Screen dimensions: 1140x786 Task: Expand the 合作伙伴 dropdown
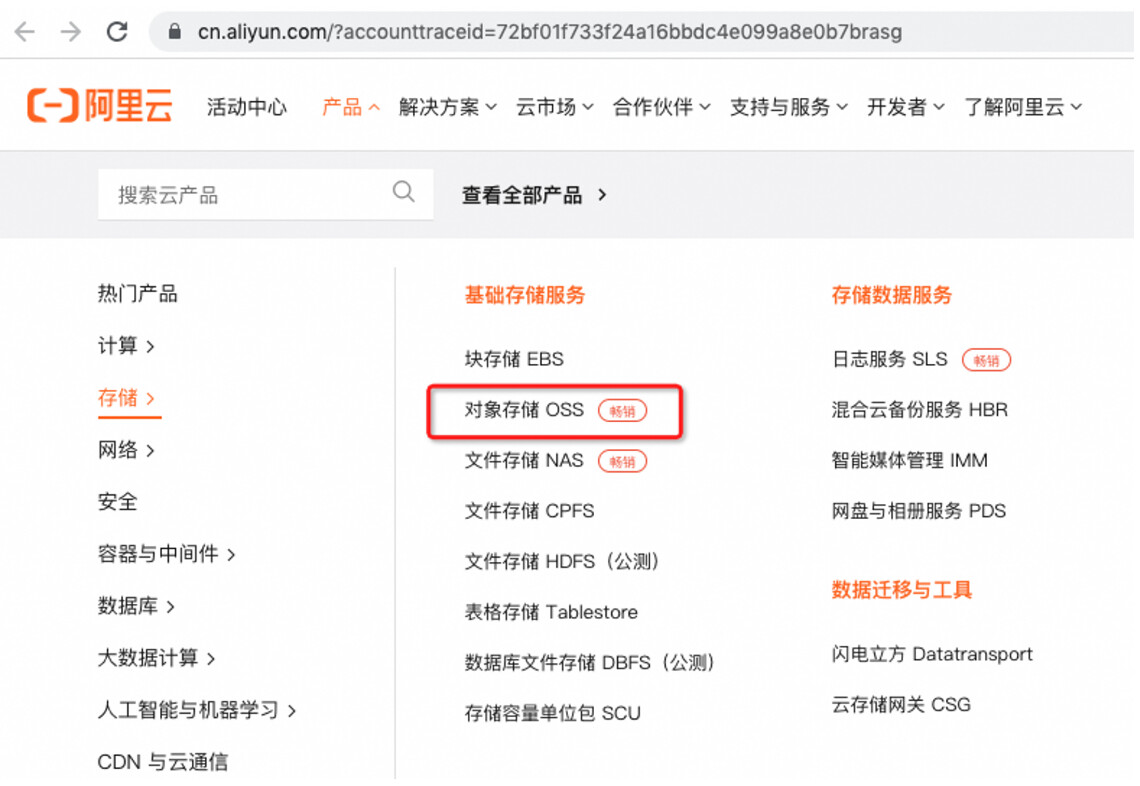coord(662,107)
